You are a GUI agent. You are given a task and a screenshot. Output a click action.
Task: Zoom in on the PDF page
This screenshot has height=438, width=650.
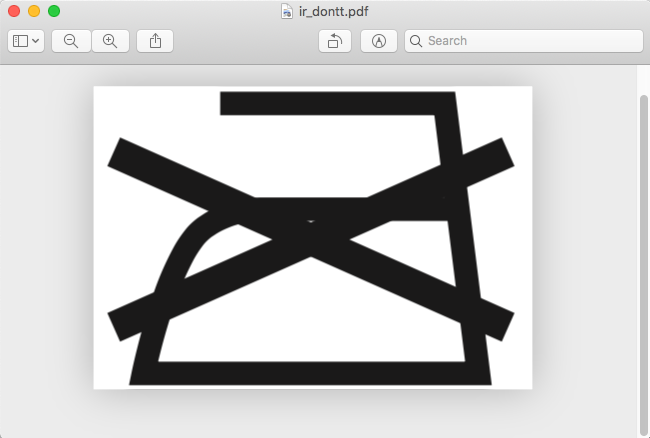coord(110,41)
